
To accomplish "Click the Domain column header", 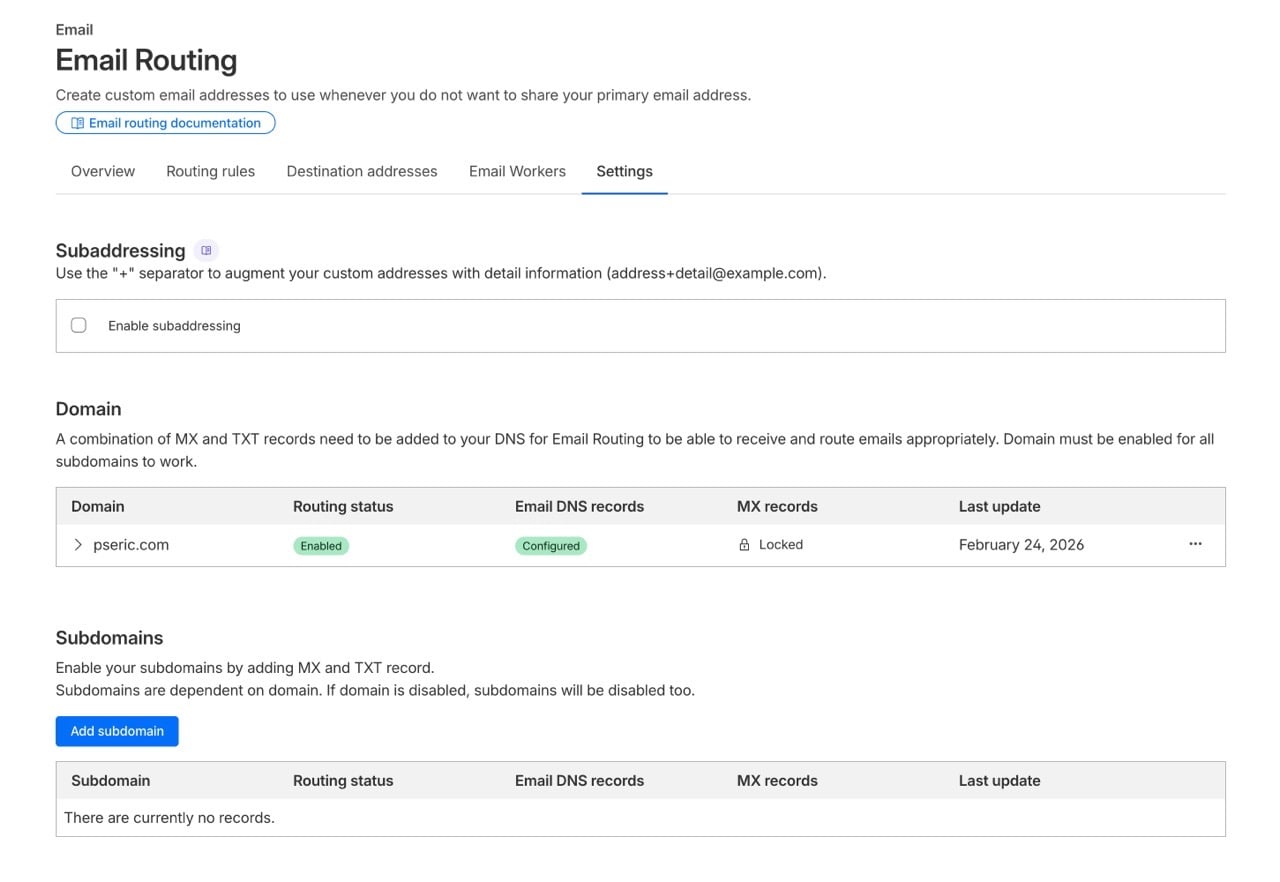I will pyautogui.click(x=97, y=506).
